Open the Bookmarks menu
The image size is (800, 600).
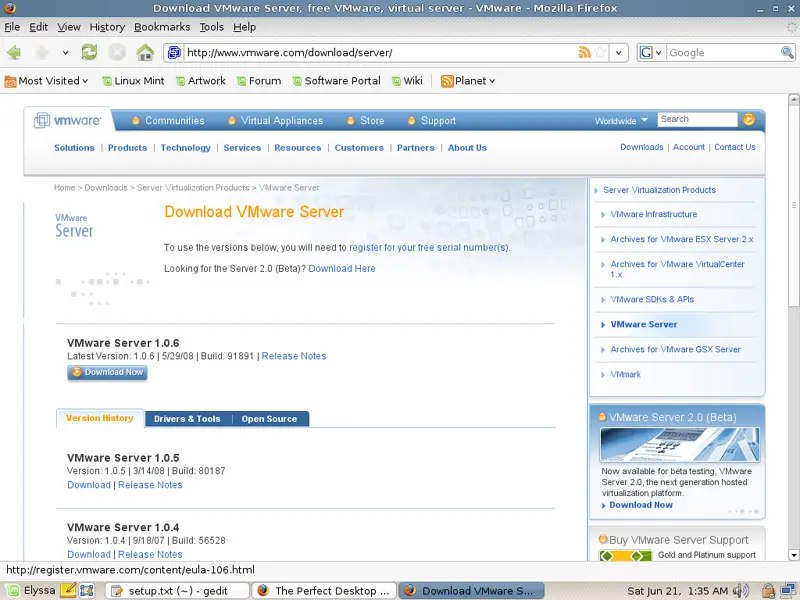coord(162,27)
